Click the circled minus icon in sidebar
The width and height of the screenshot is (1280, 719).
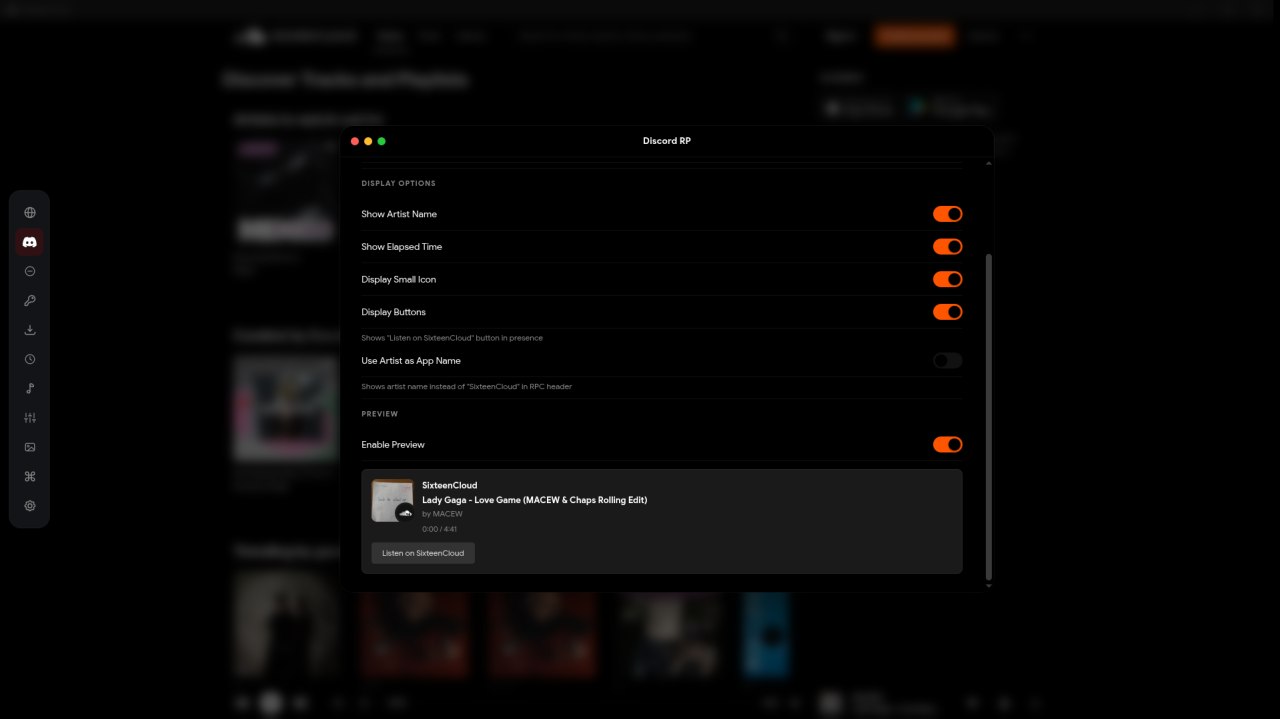point(30,271)
